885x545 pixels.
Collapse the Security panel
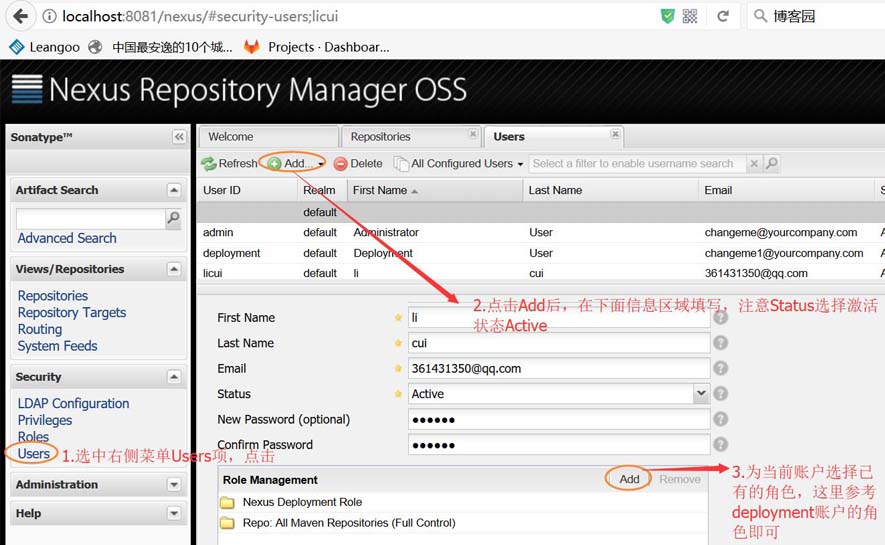pyautogui.click(x=174, y=377)
